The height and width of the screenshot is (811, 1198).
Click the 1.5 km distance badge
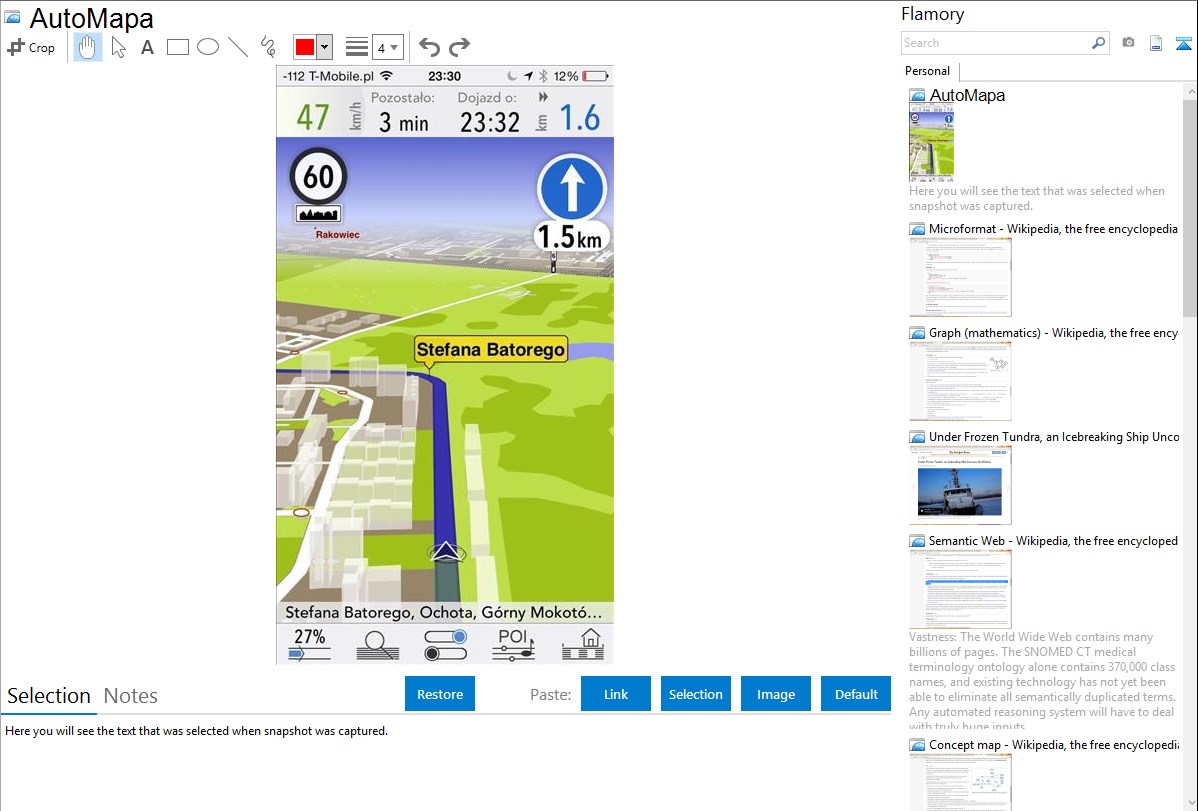570,237
